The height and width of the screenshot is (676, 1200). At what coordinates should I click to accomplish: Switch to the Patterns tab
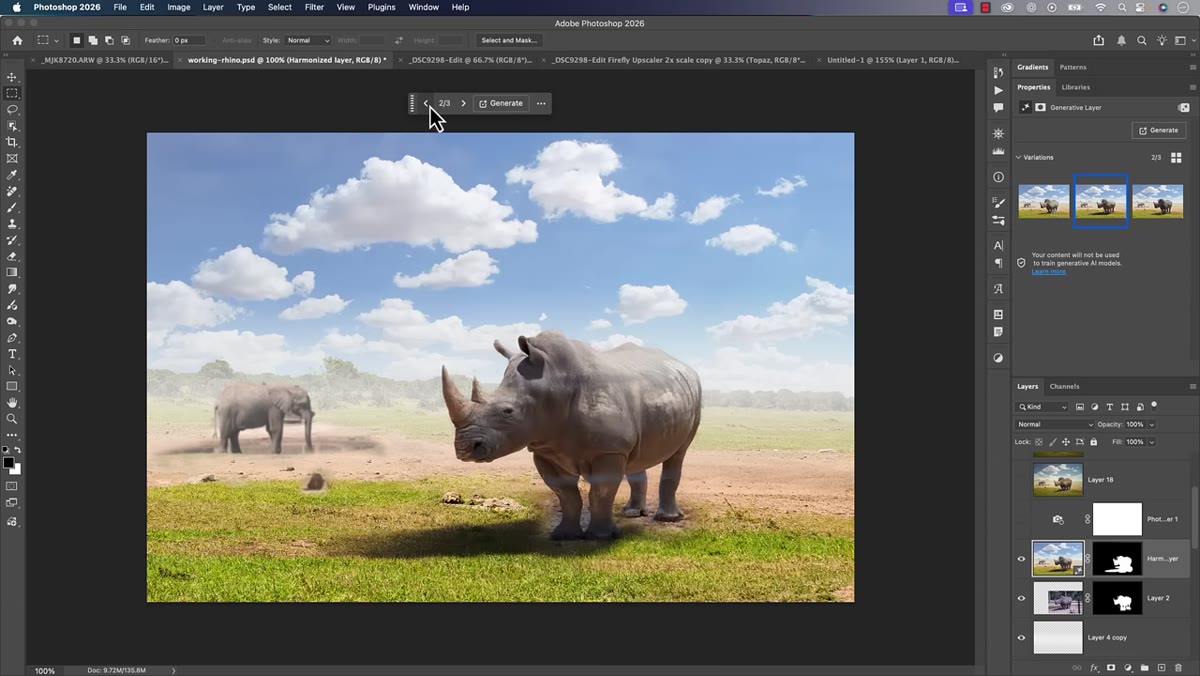coord(1073,67)
